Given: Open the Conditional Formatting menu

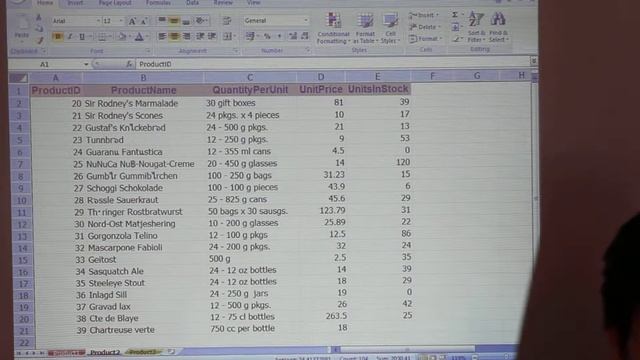Looking at the screenshot, I should pyautogui.click(x=333, y=28).
